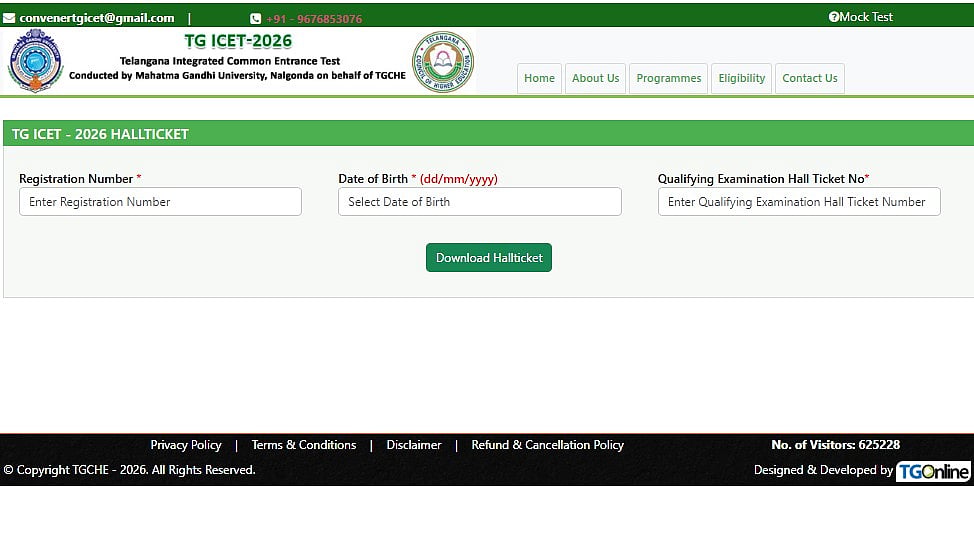This screenshot has height=548, width=974.
Task: Click the Qualifying Examination Hall Ticket No label
Action: (x=763, y=179)
